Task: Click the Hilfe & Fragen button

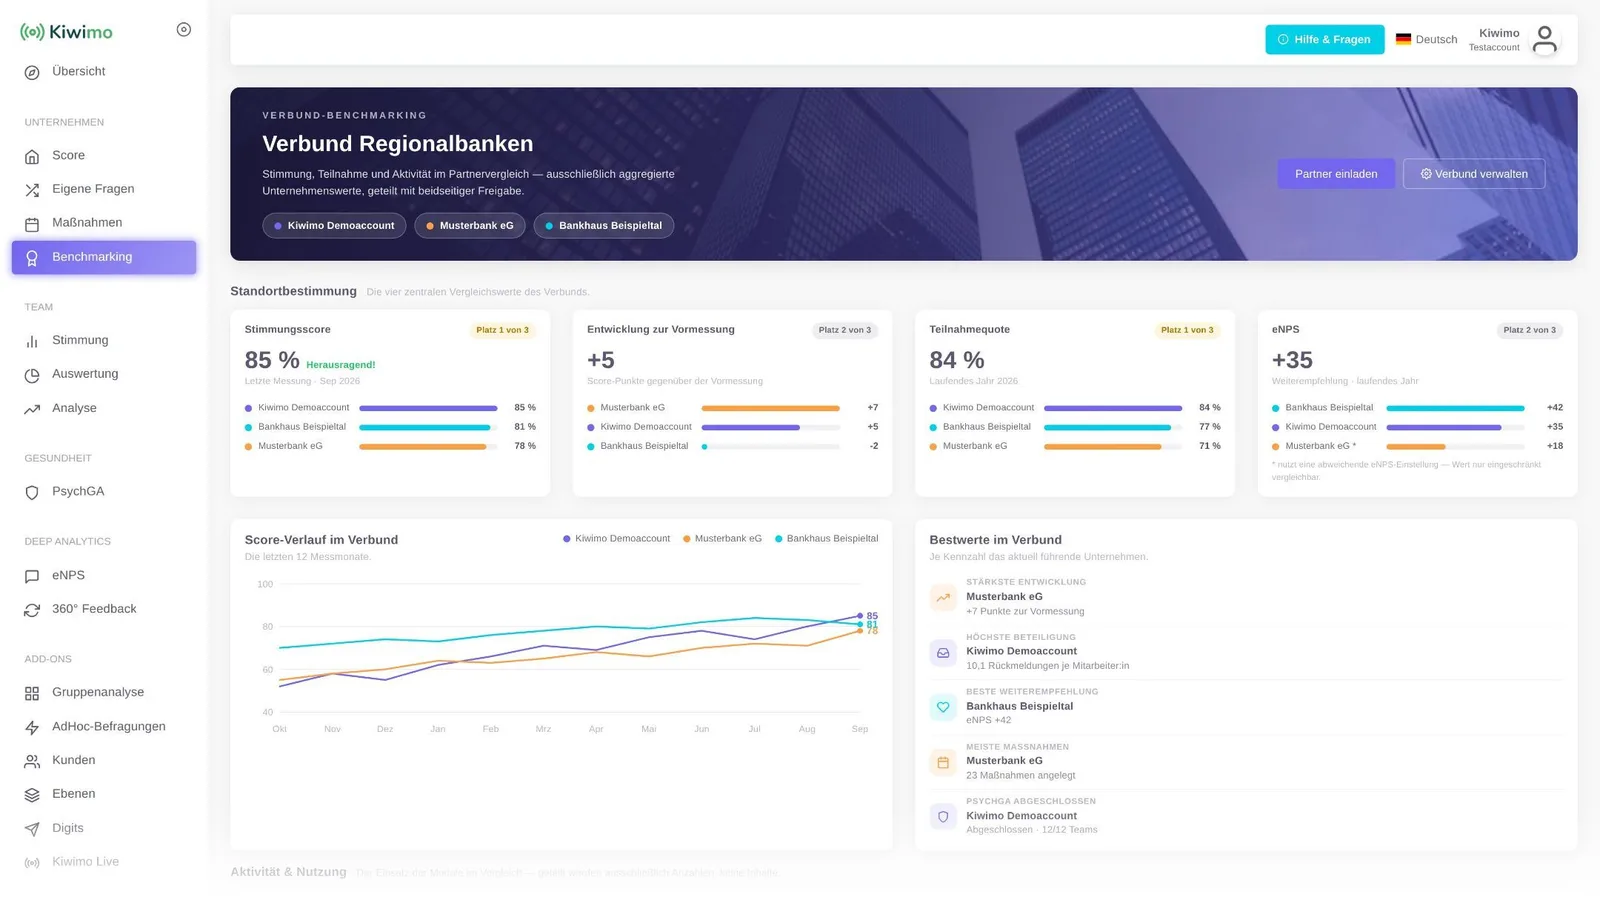Action: 1325,40
